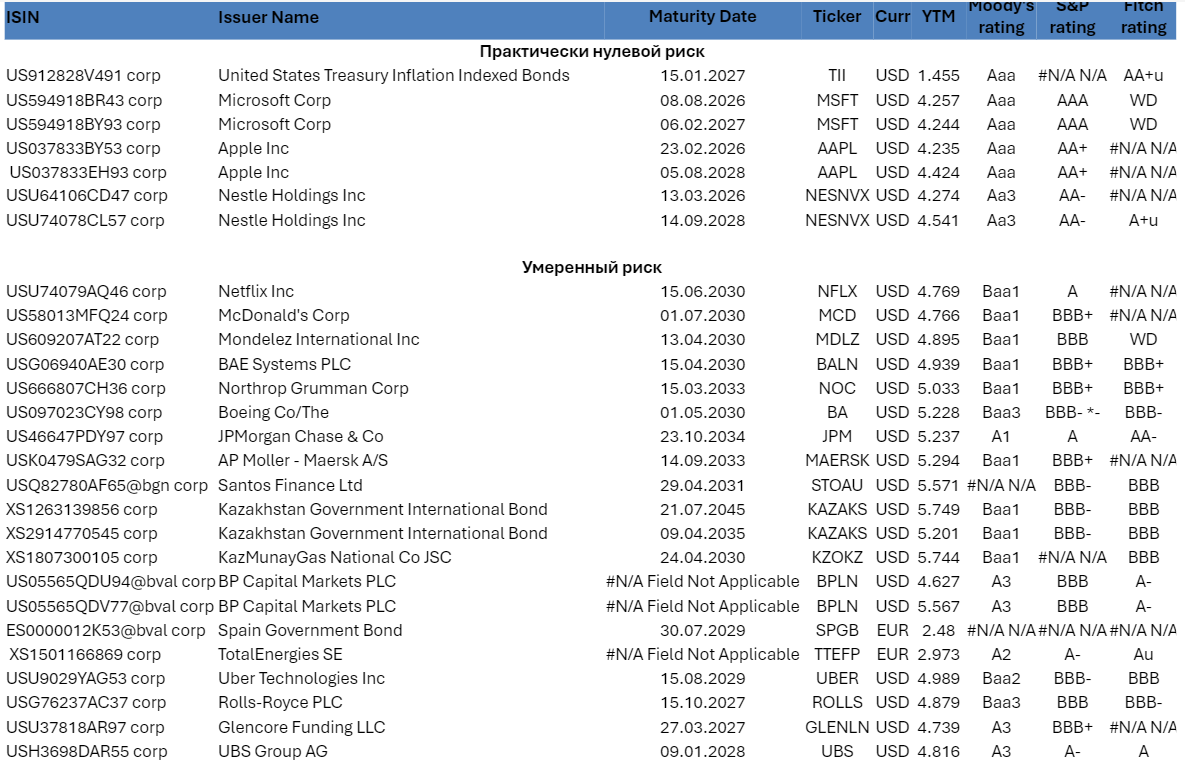Click KazMunayGas National Co JSC cell
The height and width of the screenshot is (763, 1185).
pyautogui.click(x=334, y=558)
